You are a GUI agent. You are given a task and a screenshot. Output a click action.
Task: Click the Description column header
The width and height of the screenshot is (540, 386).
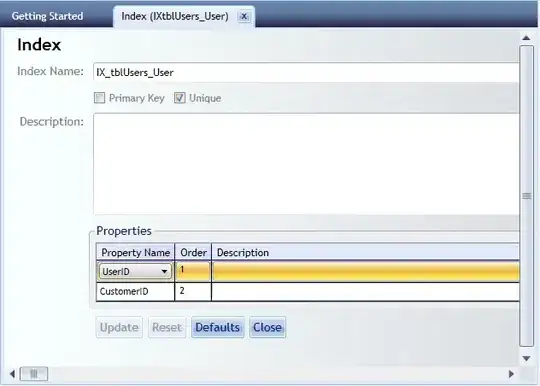[x=365, y=252]
